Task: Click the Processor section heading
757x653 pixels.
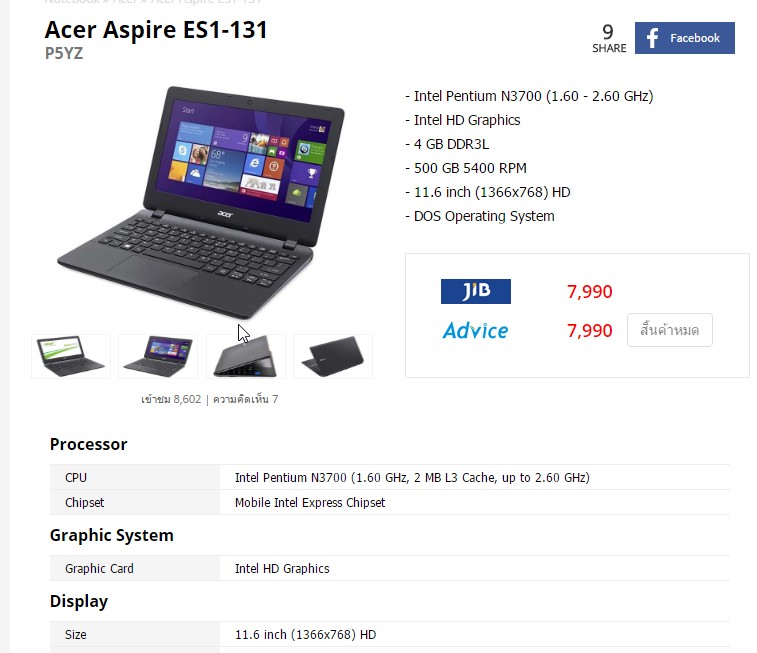Action: coord(88,444)
